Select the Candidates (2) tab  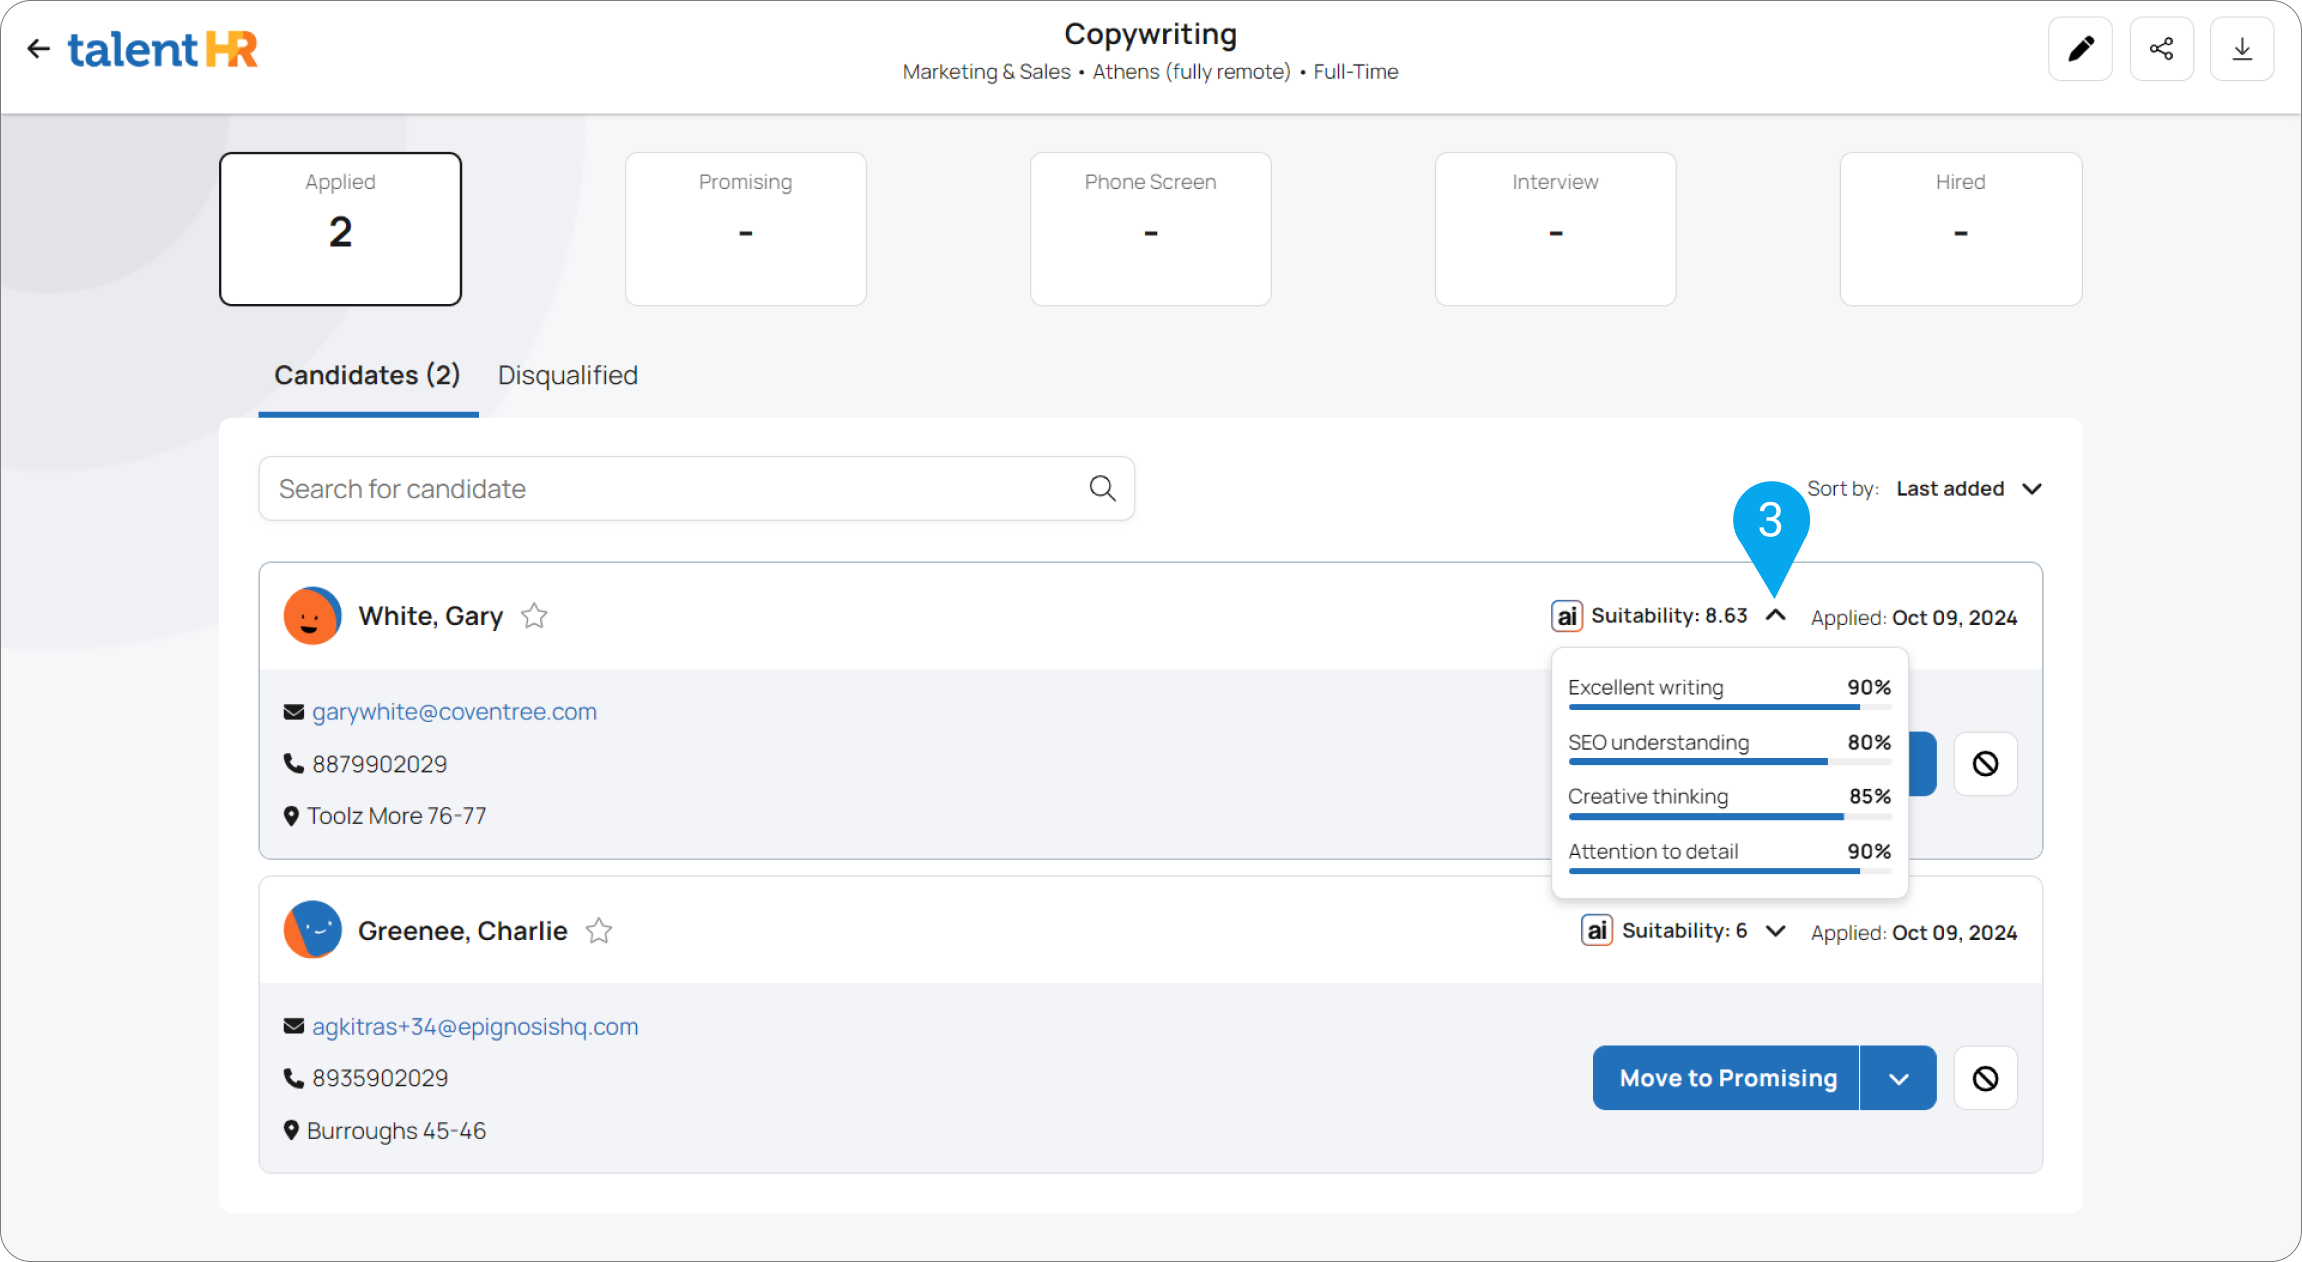[367, 375]
